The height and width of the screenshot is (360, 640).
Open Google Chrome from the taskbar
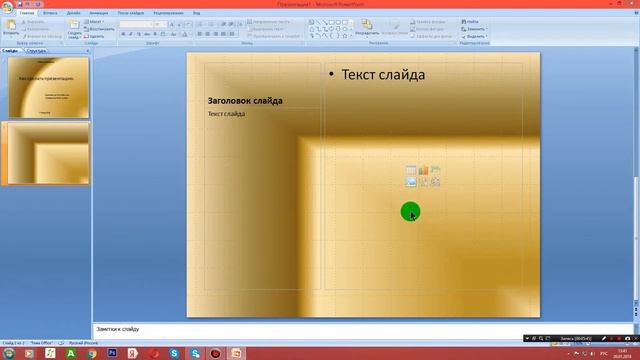tap(92, 353)
